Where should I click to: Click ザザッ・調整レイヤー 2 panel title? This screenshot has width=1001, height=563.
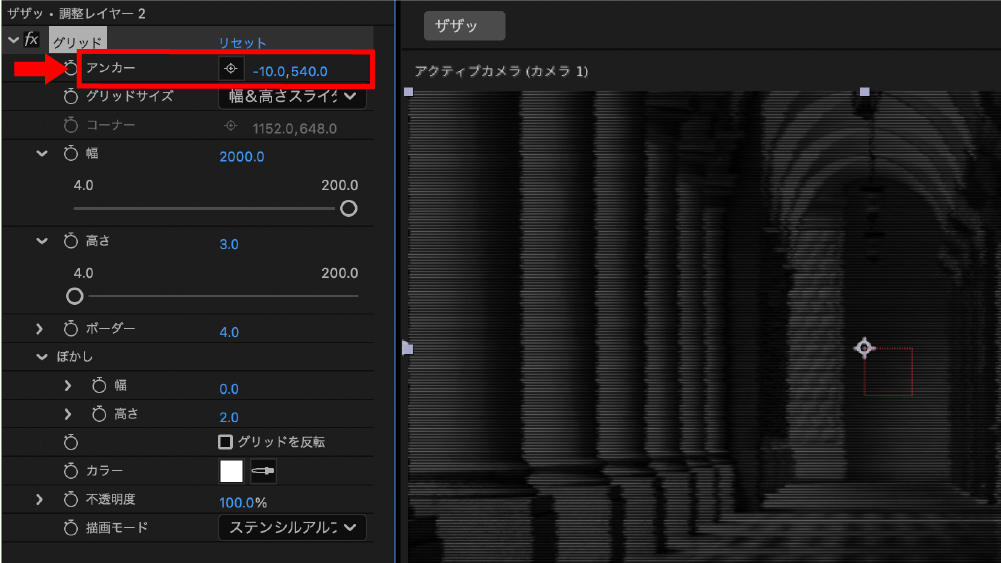click(x=76, y=13)
